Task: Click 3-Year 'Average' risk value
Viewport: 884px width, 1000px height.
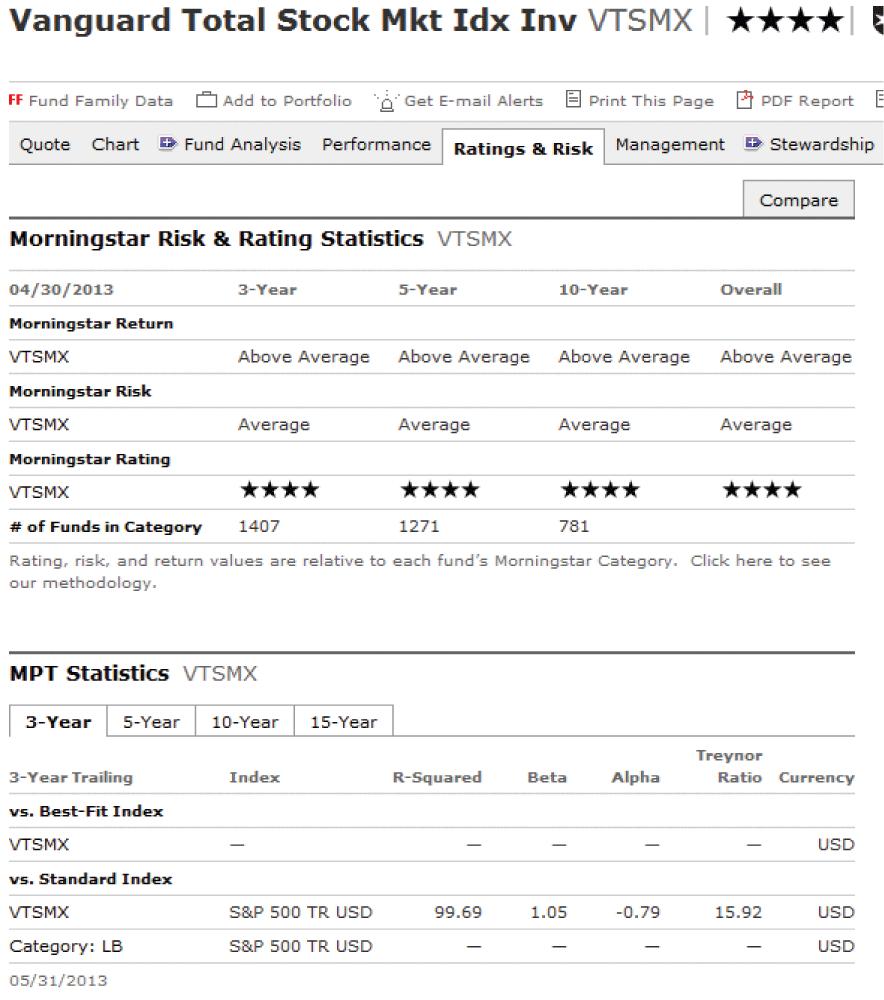Action: pos(274,424)
